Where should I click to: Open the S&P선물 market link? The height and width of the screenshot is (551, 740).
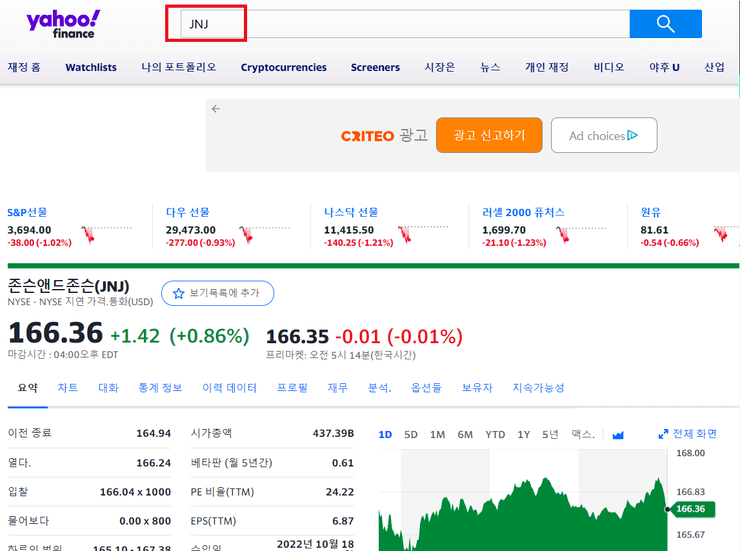click(x=27, y=212)
